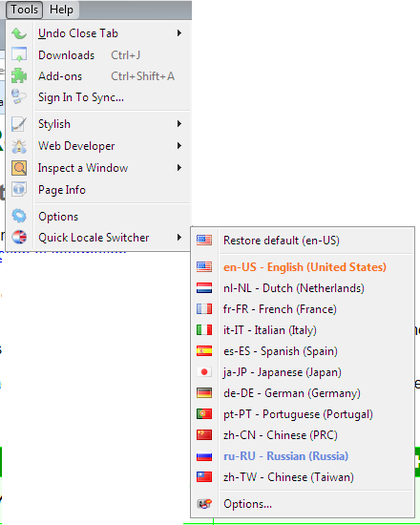Click the Quick Locale Switcher globe icon
Screen dimensions: 420x525
click(19, 237)
